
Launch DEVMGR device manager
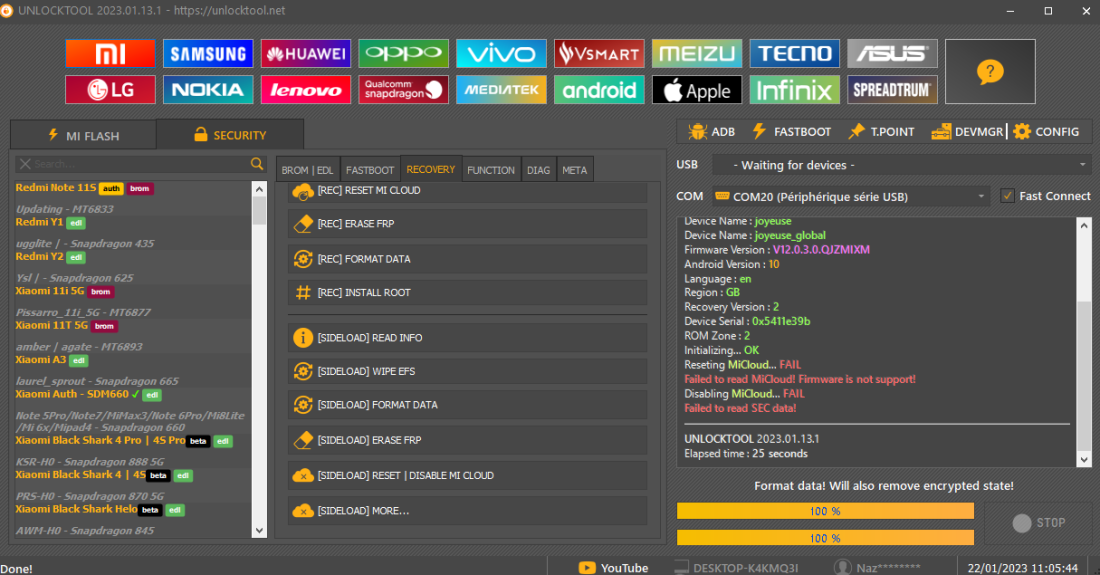tap(967, 131)
